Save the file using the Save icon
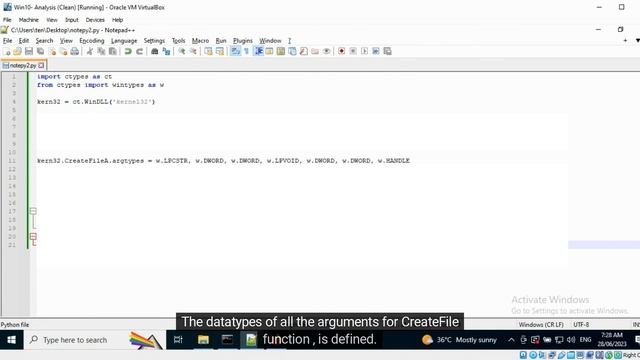This screenshot has width=640, height=360. coord(29,51)
